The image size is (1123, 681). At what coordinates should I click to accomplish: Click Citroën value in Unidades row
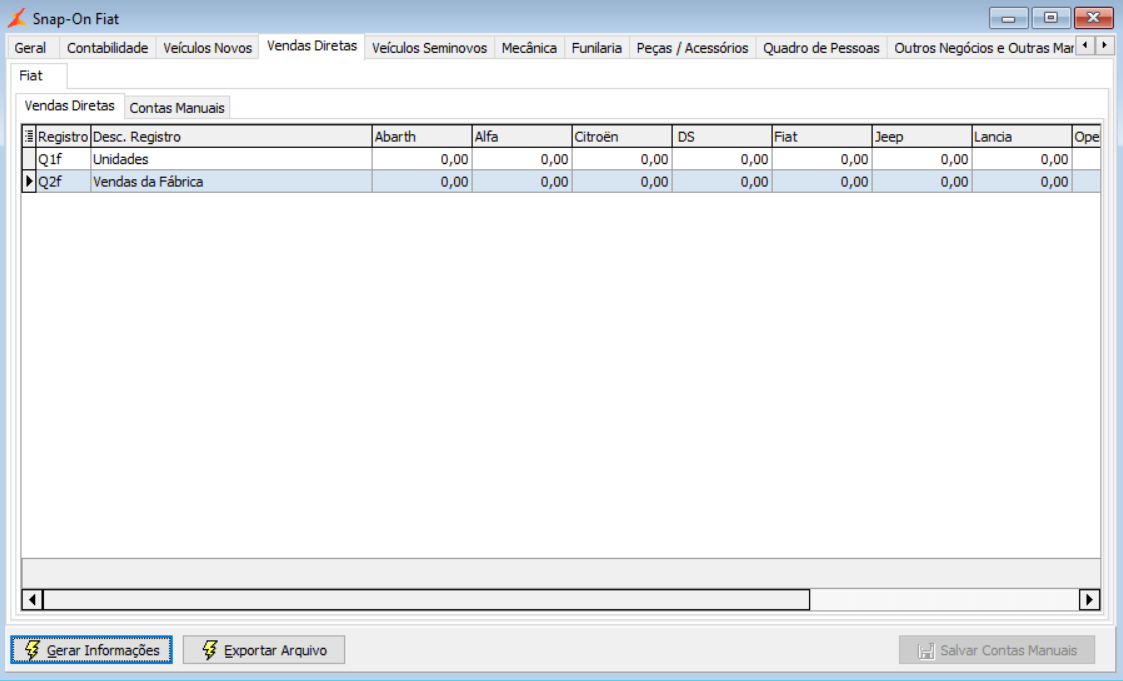click(x=622, y=159)
